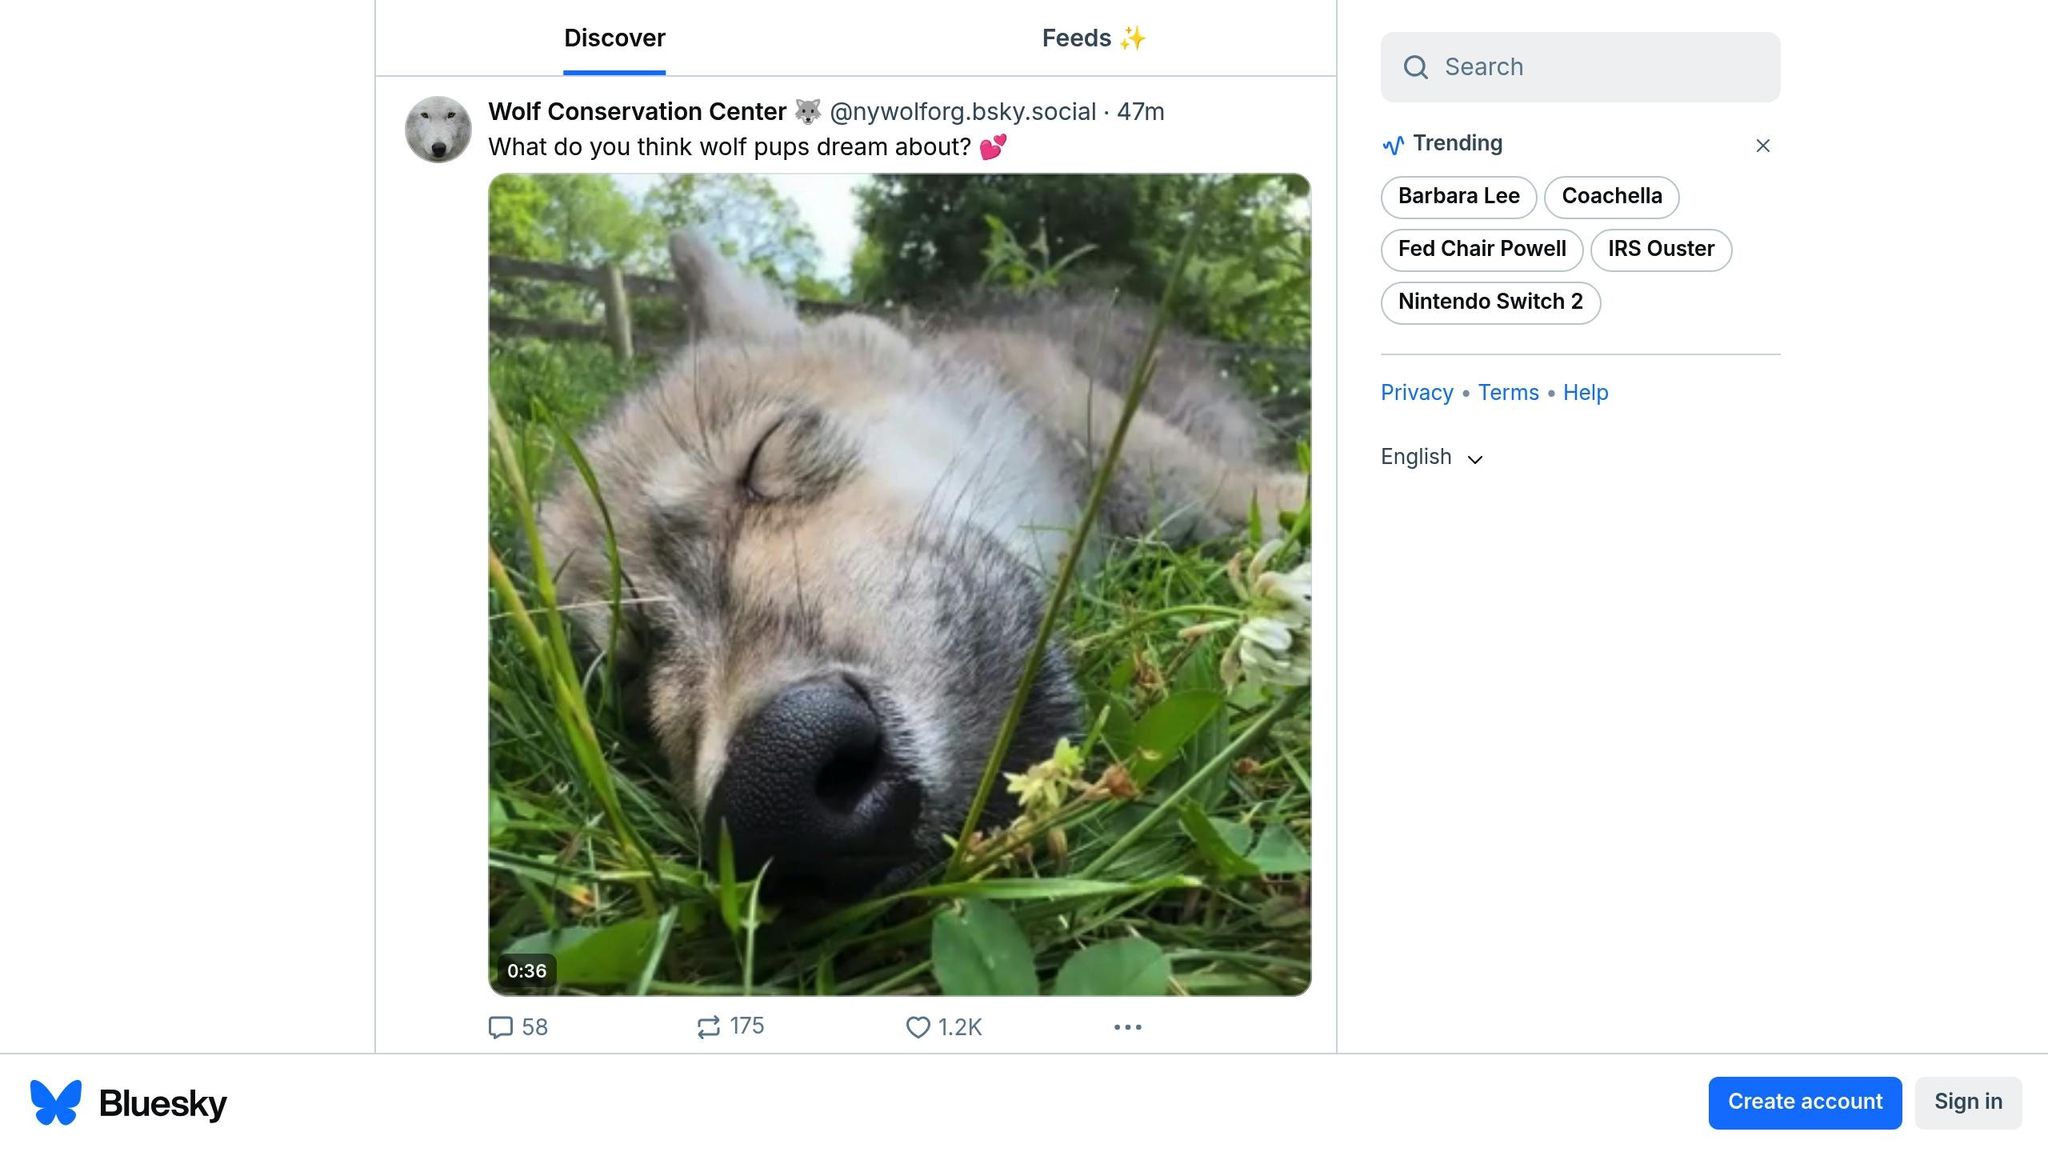The image size is (2048, 1152).
Task: Select the Coachella trending topic
Action: point(1611,196)
